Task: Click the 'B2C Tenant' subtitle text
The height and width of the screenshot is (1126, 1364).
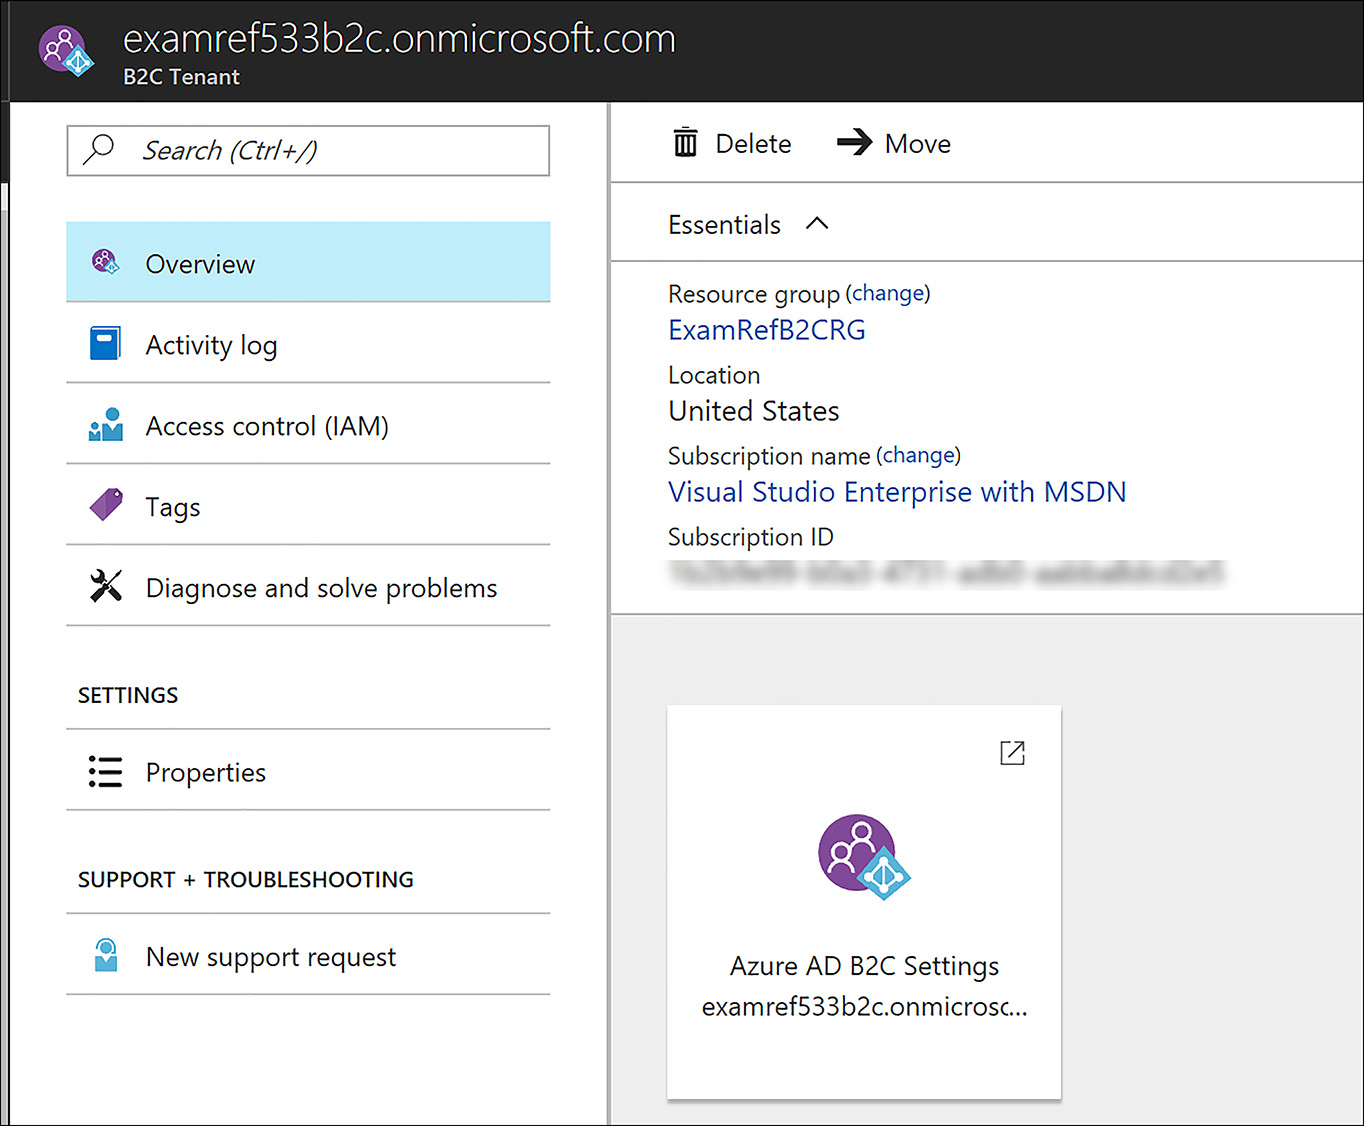Action: [x=181, y=77]
